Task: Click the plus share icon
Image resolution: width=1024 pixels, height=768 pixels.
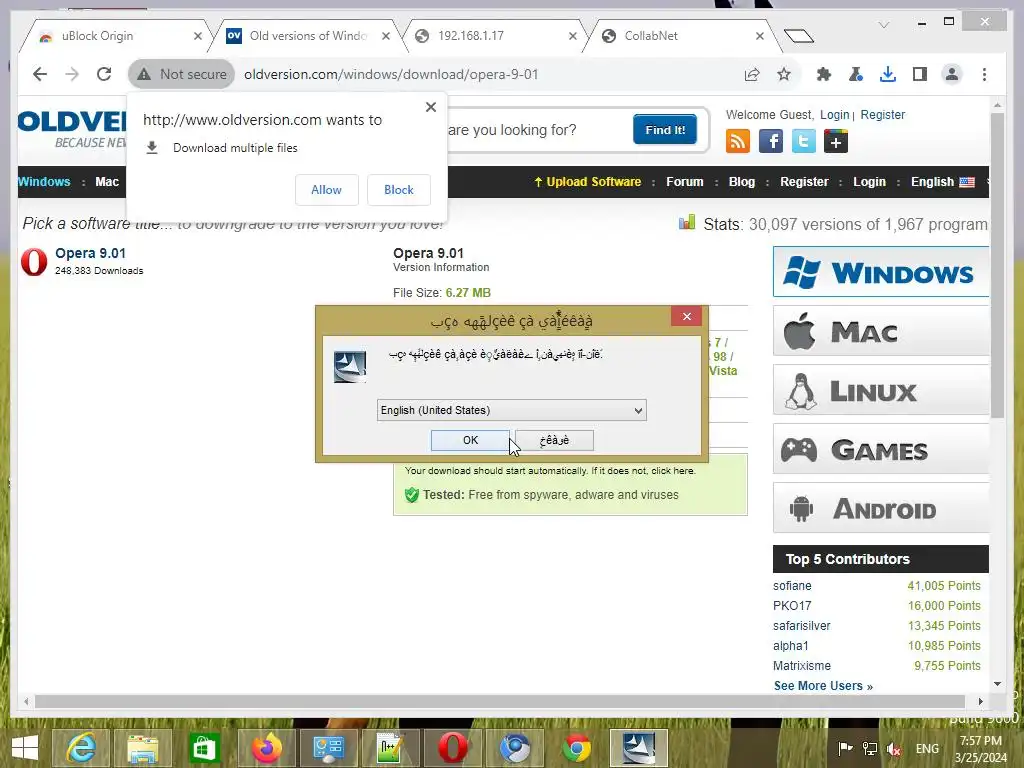Action: click(x=836, y=141)
